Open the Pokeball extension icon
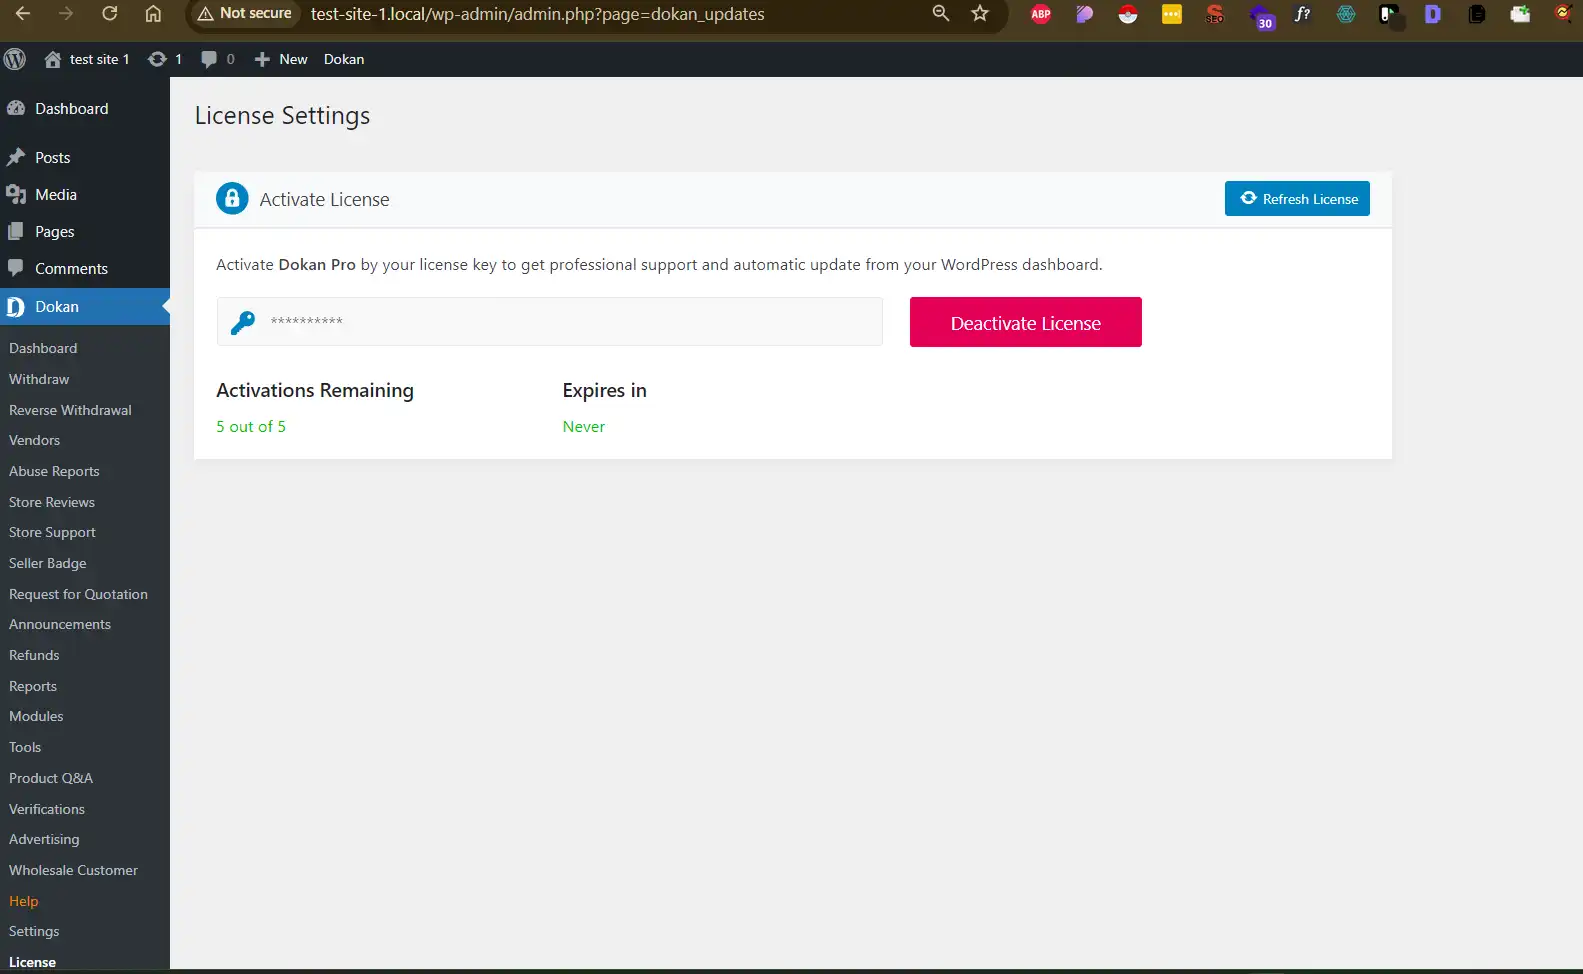This screenshot has height=974, width=1583. 1128,14
